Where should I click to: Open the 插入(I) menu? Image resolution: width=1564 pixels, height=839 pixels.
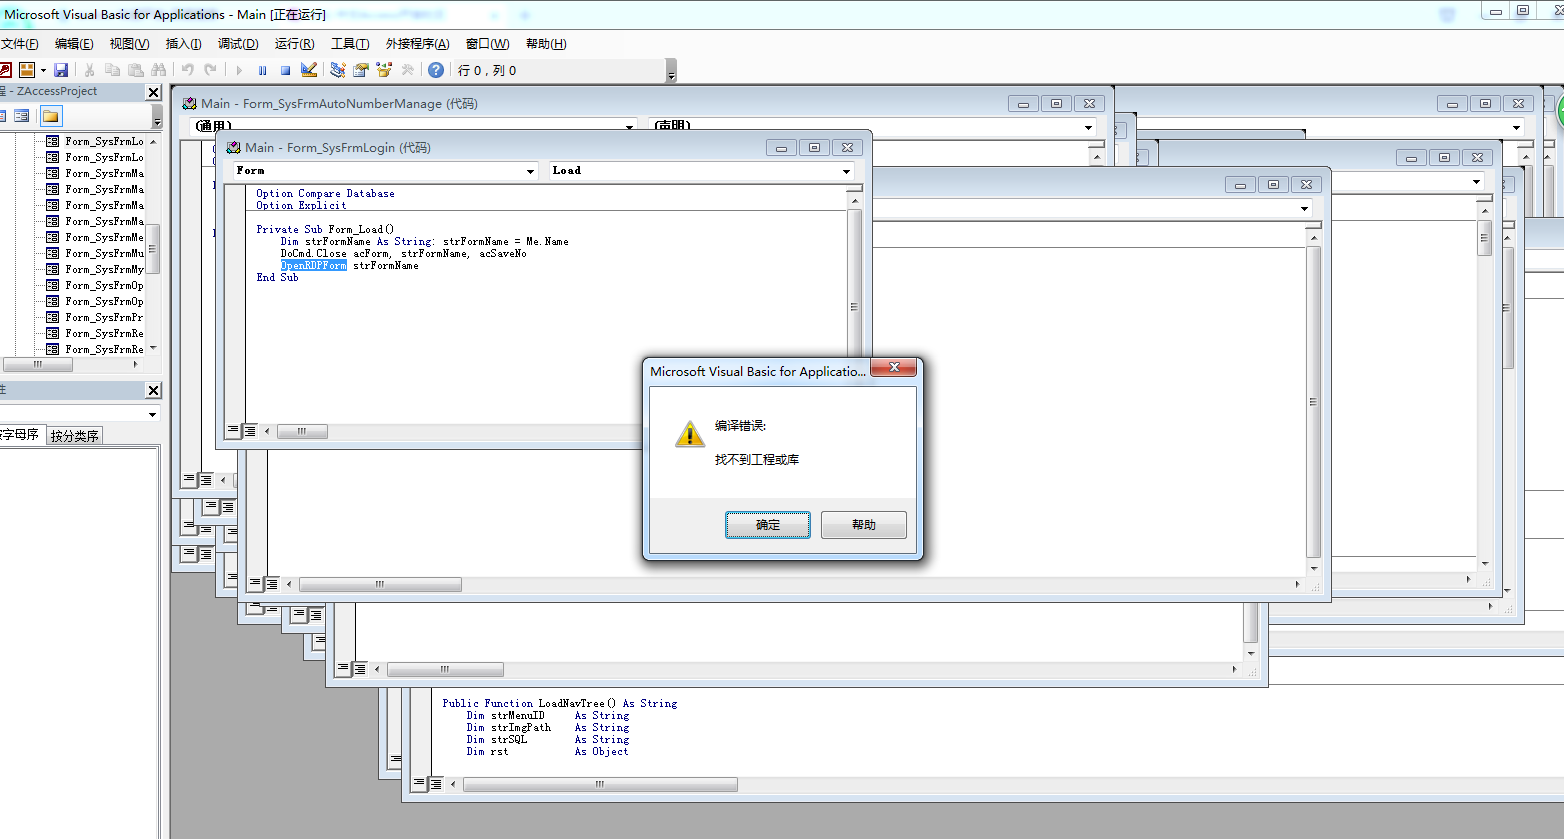point(183,44)
